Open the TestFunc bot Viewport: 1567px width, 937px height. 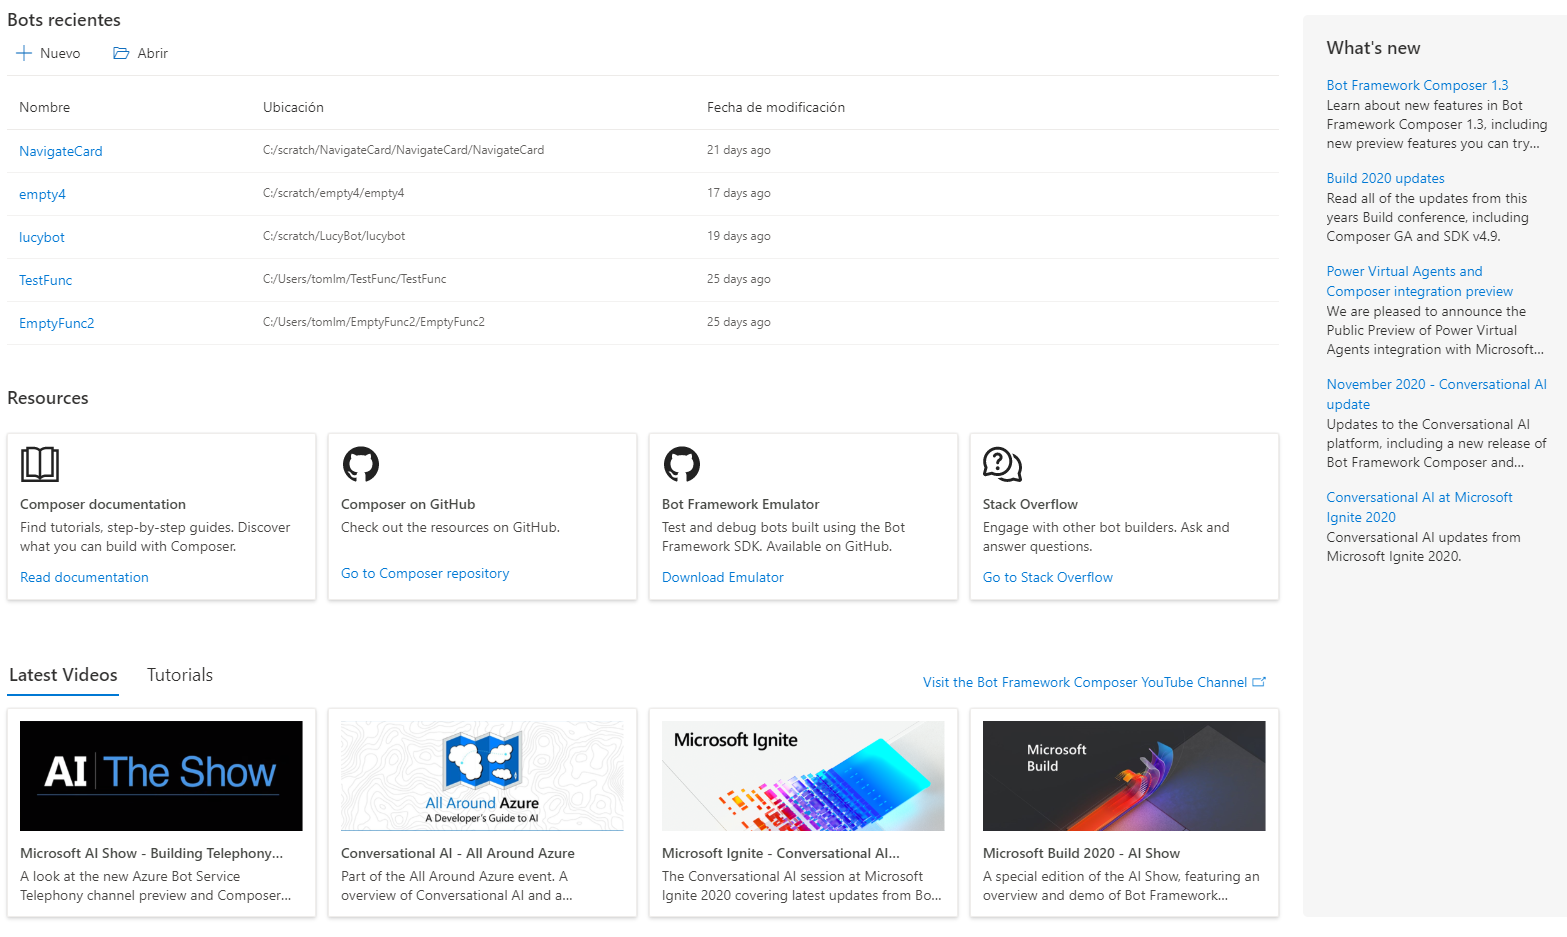(45, 279)
